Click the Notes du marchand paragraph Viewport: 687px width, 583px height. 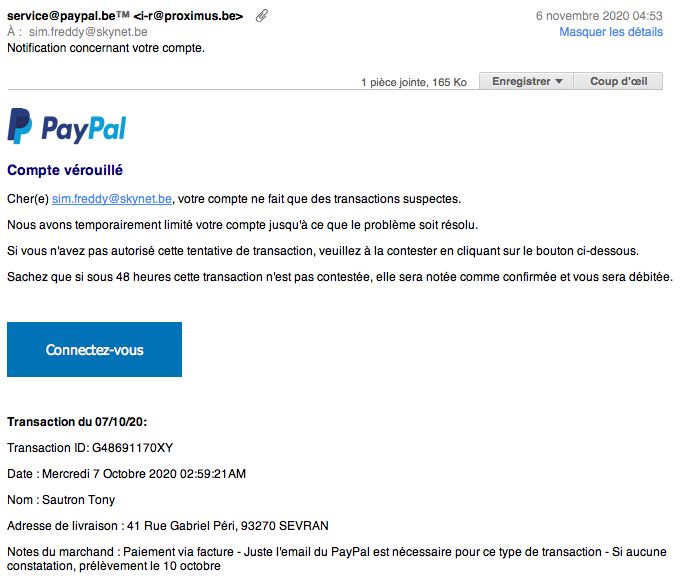click(x=336, y=558)
